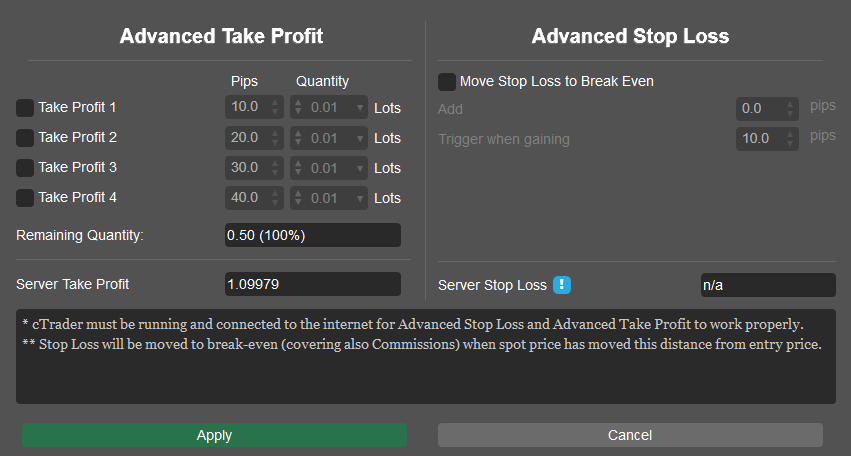This screenshot has width=851, height=456.
Task: Select the Server Stop Loss value field
Action: pos(768,285)
